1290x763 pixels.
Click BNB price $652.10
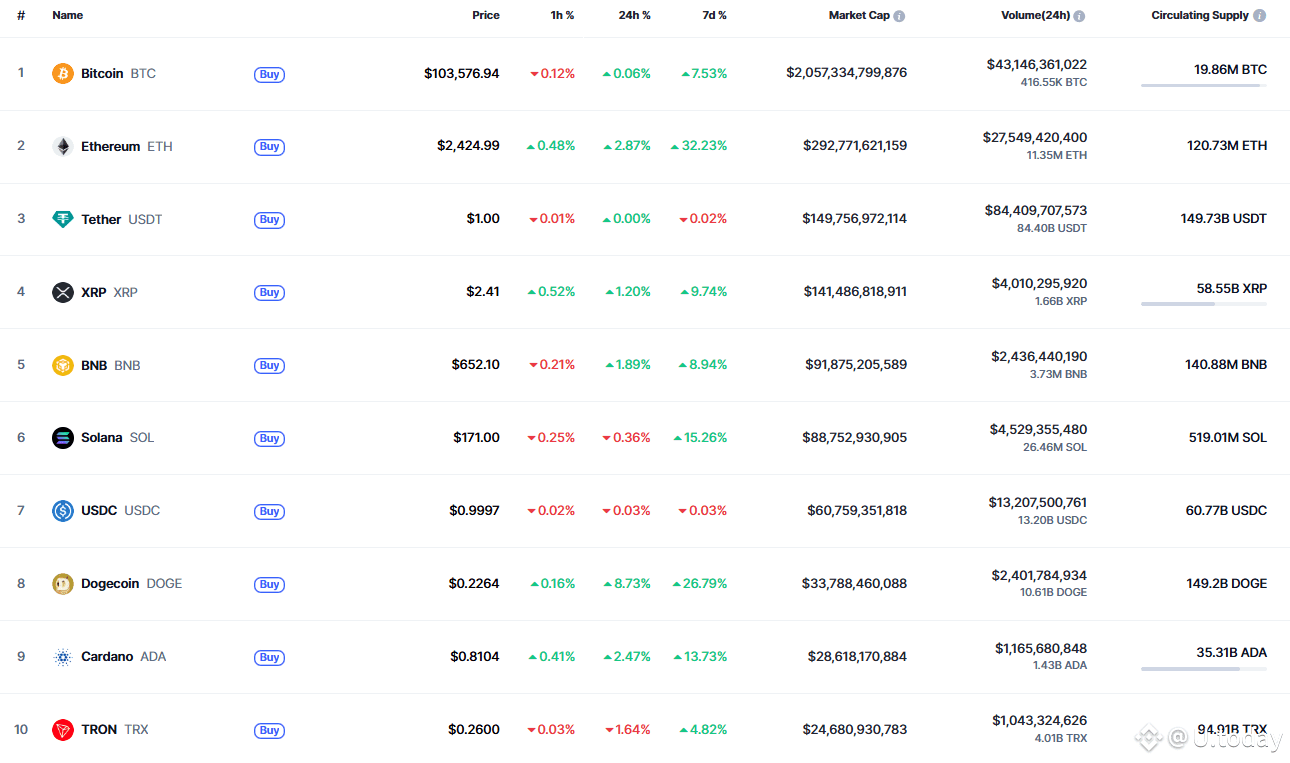pyautogui.click(x=476, y=365)
